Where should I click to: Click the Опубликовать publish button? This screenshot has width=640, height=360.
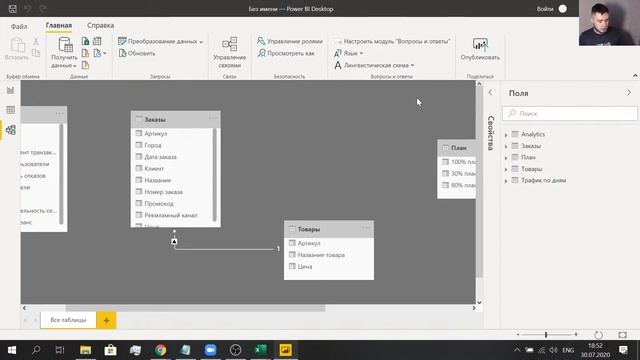pos(480,49)
